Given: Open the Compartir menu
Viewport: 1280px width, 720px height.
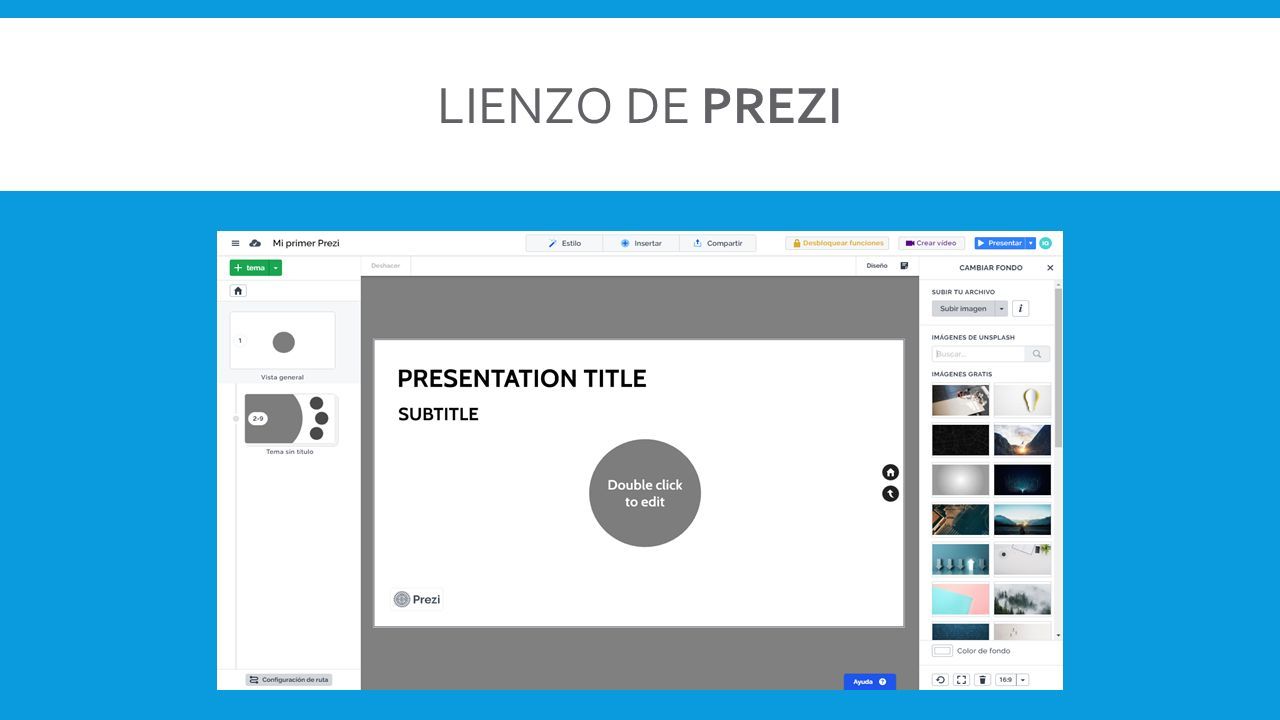Looking at the screenshot, I should click(x=718, y=243).
